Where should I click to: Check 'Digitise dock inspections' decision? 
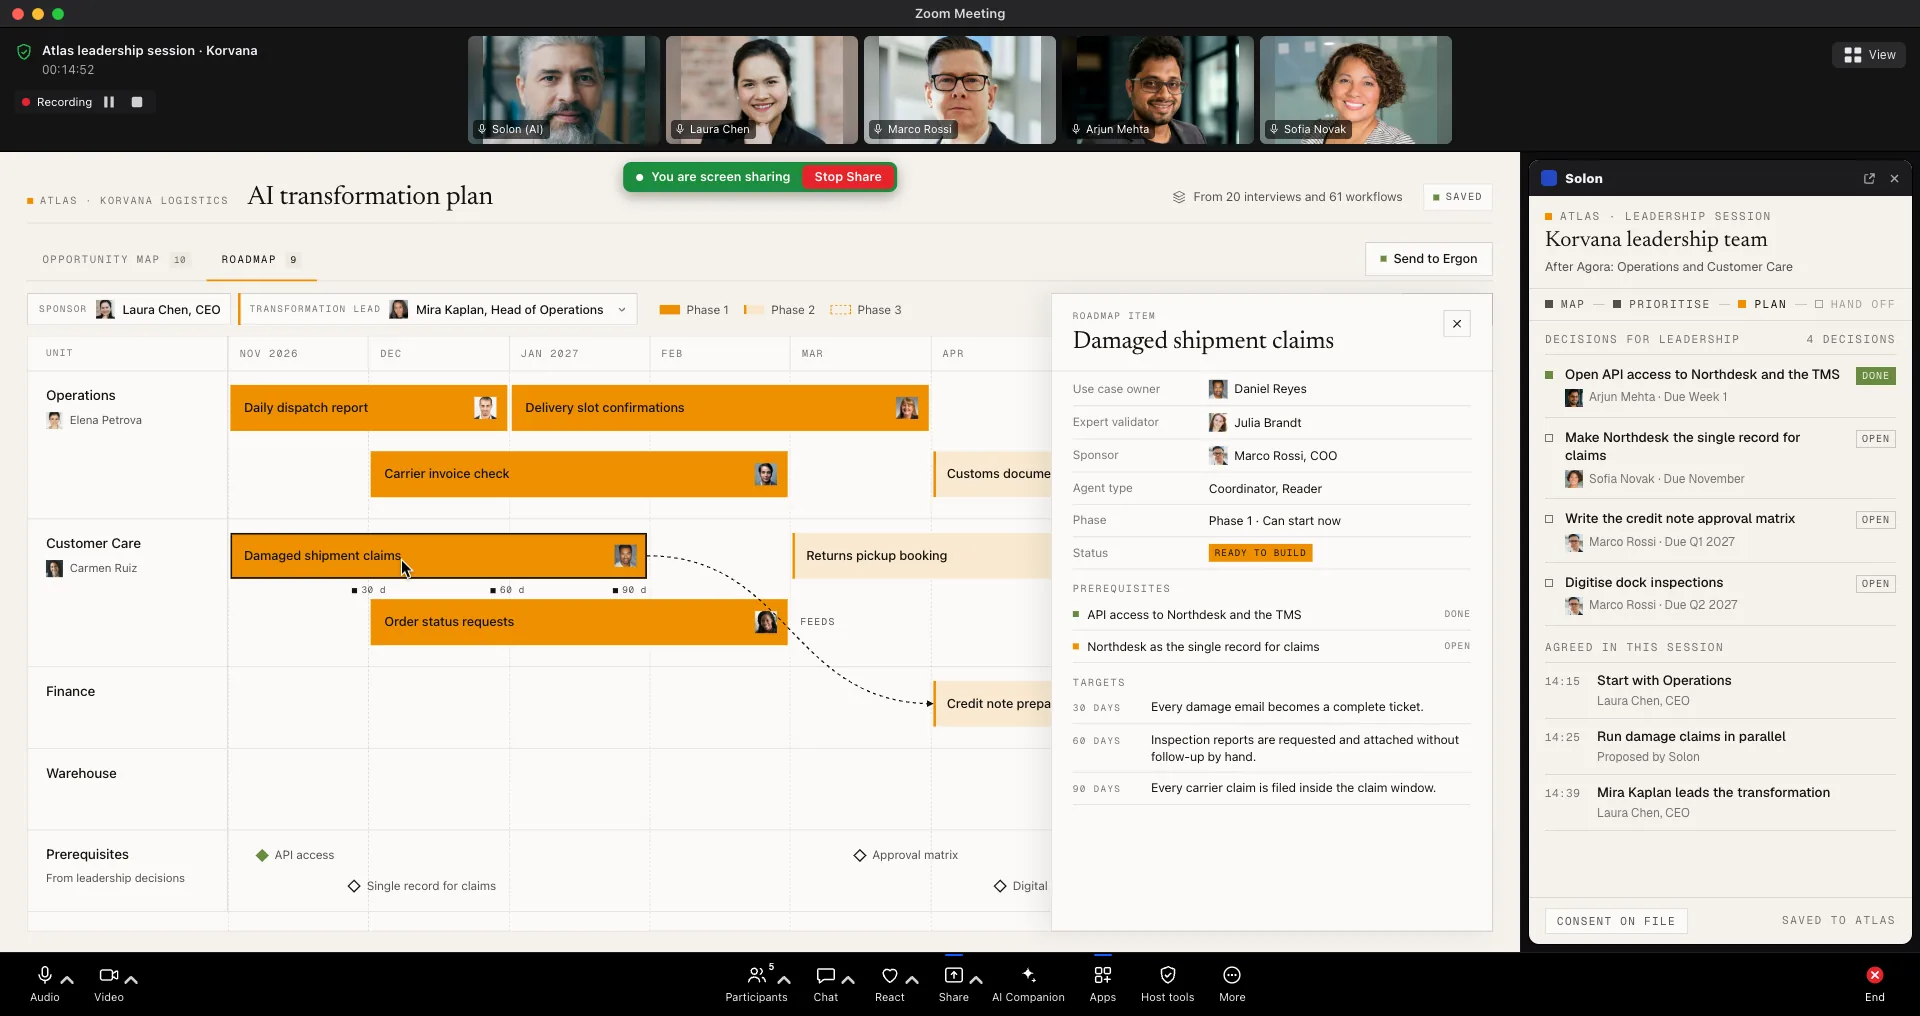click(x=1549, y=583)
